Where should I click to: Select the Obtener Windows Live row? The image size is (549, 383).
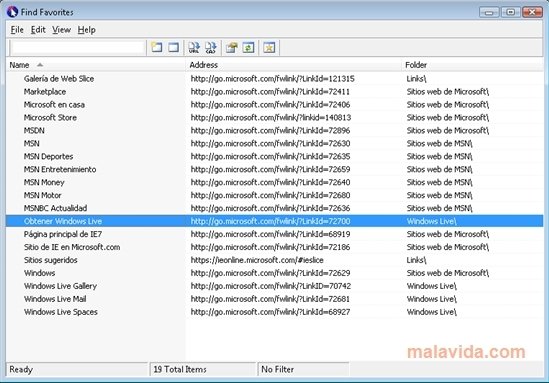[x=274, y=221]
